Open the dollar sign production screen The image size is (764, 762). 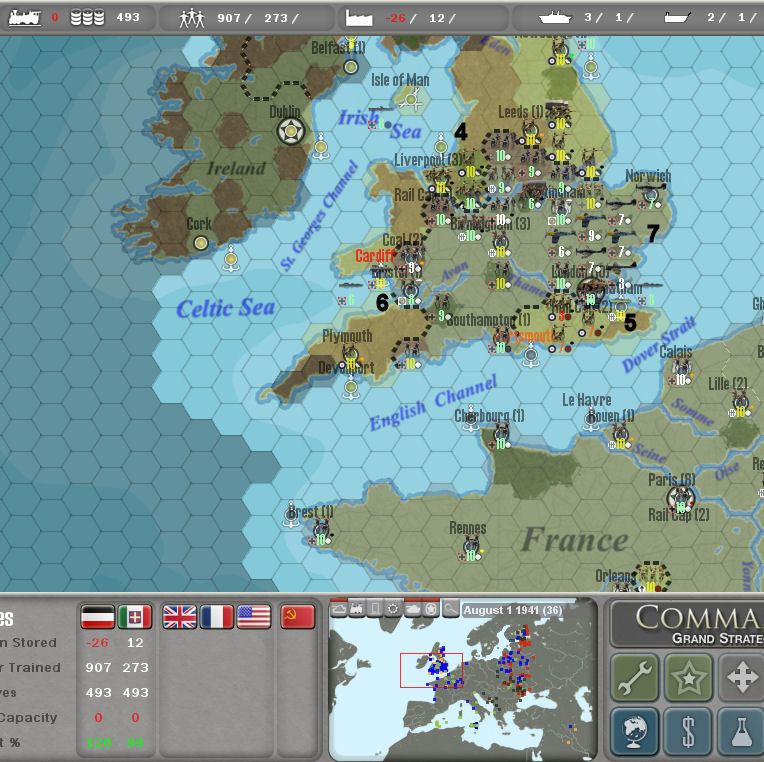pos(688,731)
